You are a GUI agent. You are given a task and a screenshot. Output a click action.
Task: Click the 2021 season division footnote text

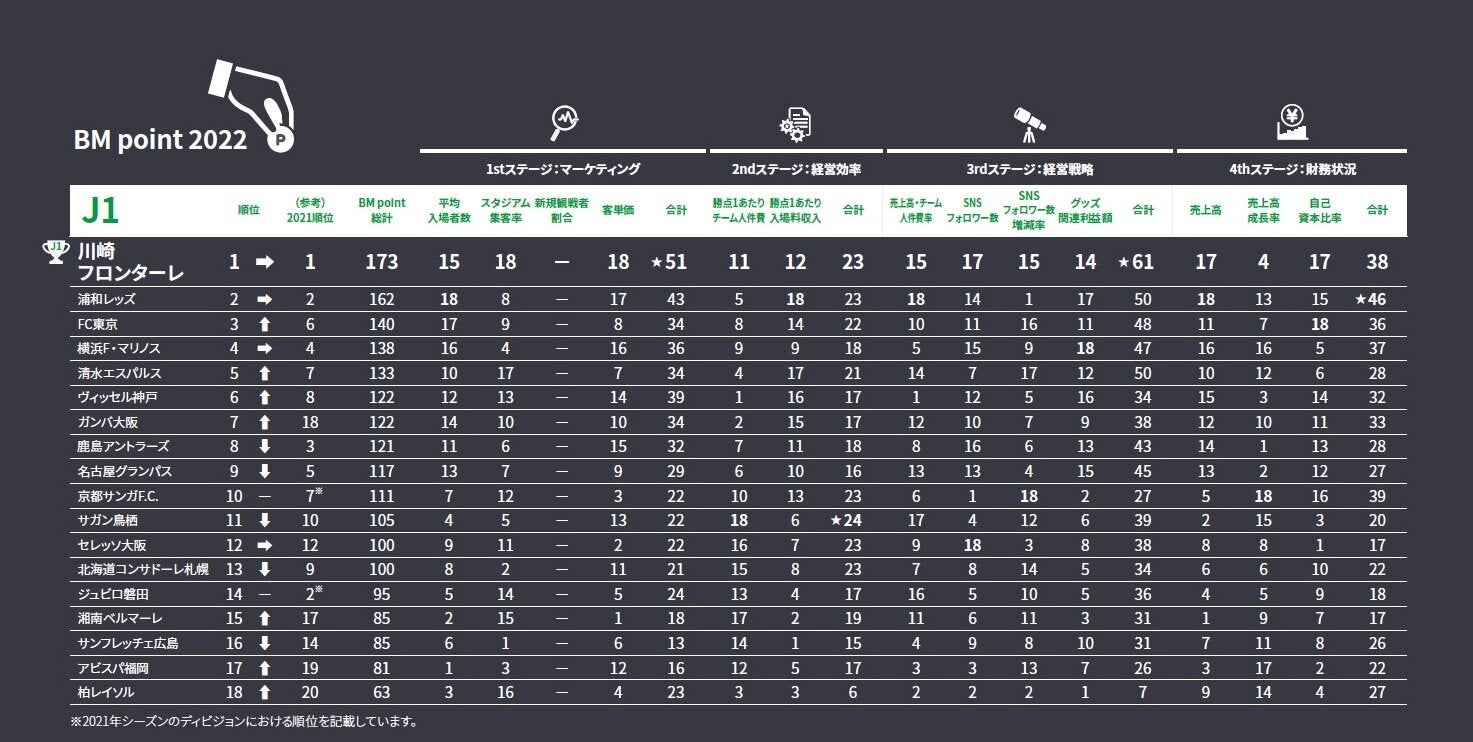(x=244, y=721)
